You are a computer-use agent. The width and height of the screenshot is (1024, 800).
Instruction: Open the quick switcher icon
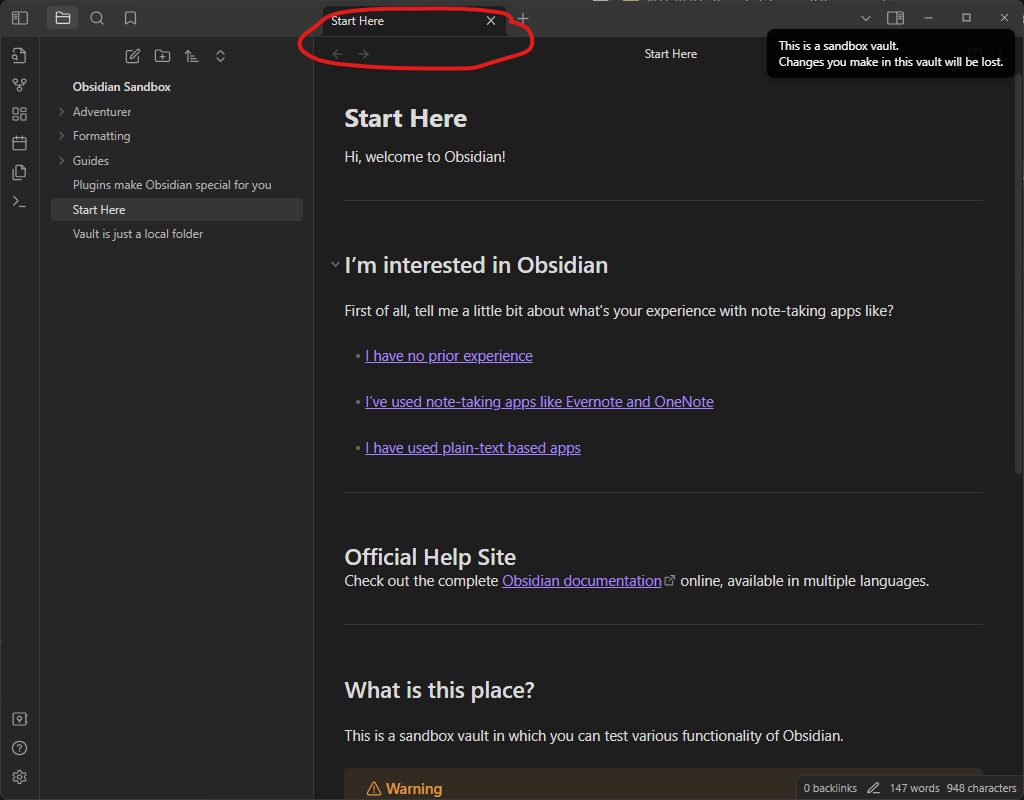point(19,55)
